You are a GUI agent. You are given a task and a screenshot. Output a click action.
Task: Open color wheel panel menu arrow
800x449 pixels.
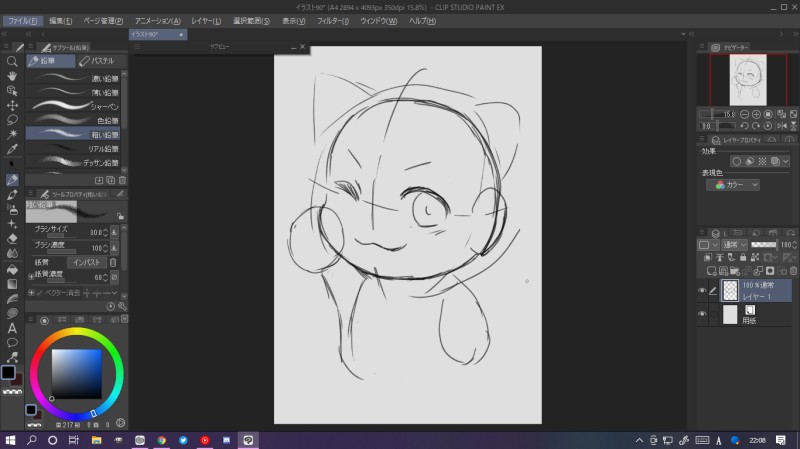(x=124, y=319)
